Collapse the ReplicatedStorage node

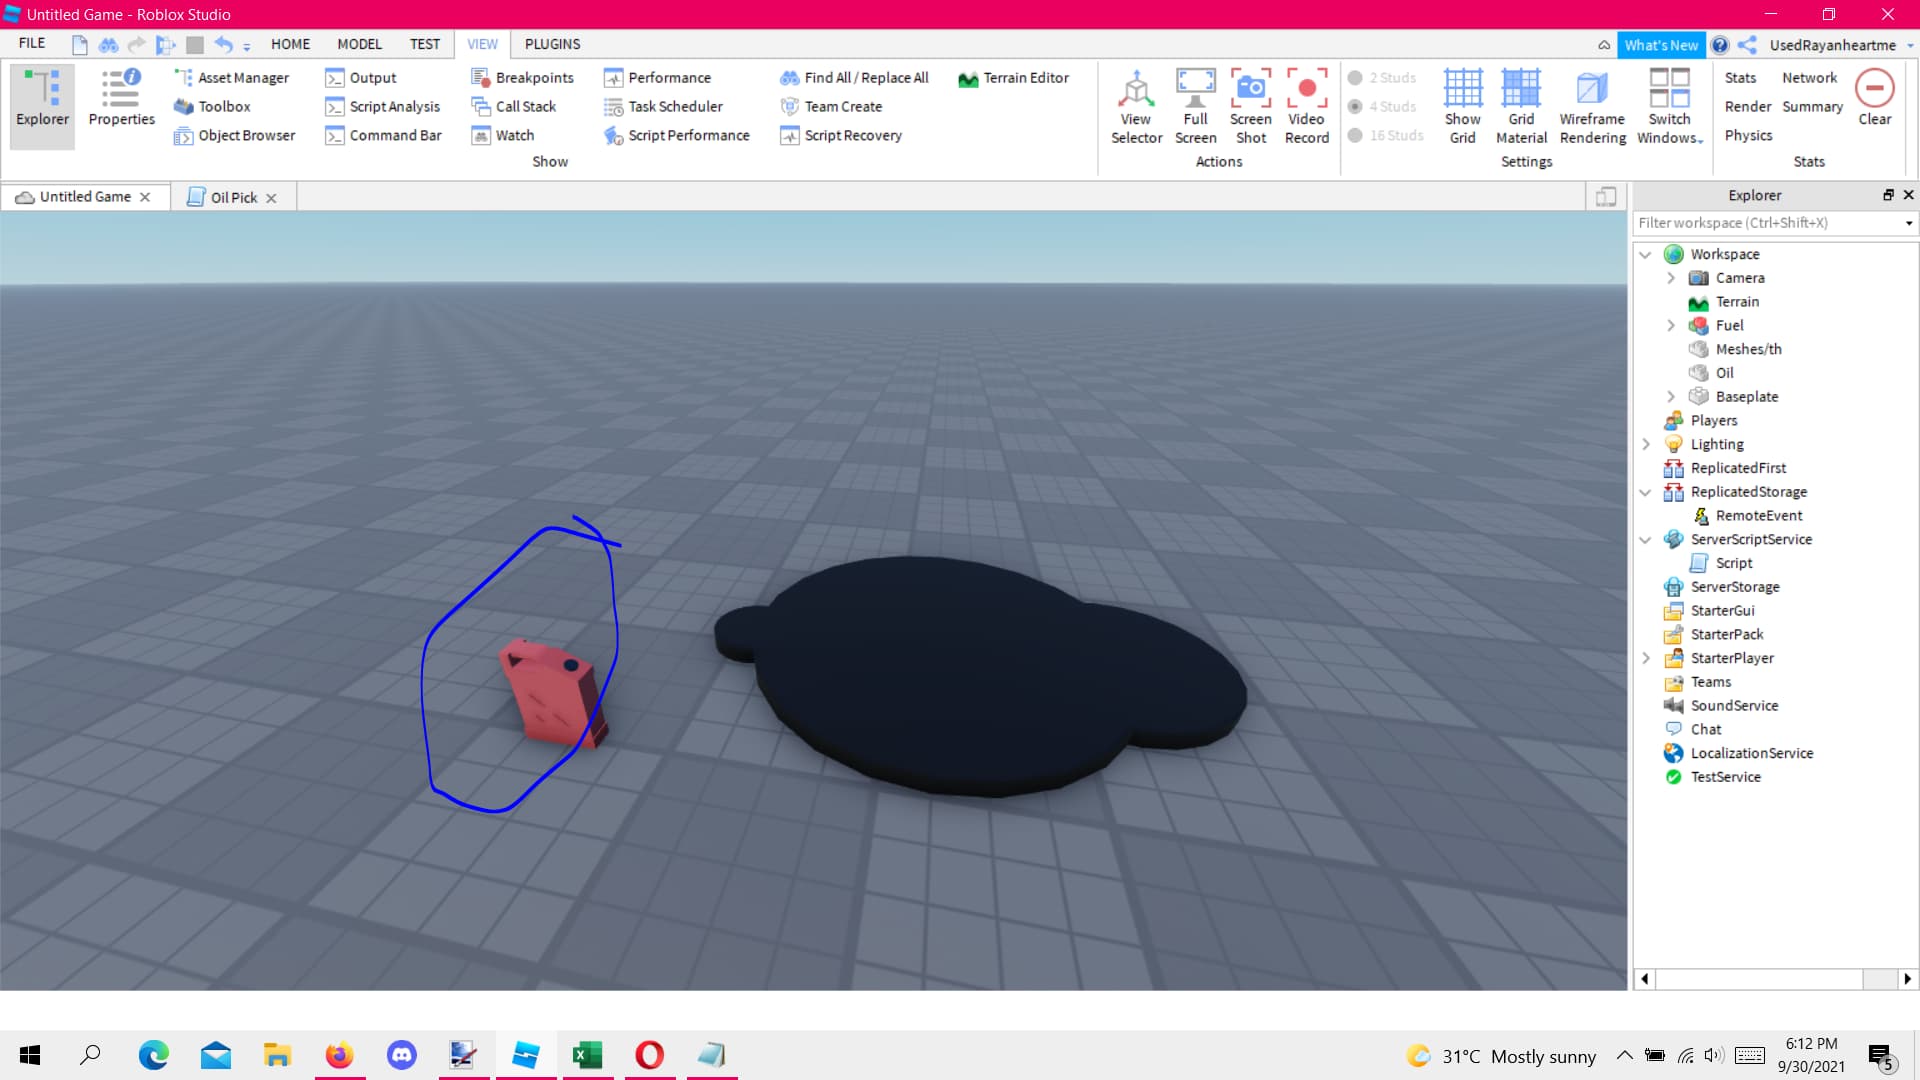(x=1645, y=492)
